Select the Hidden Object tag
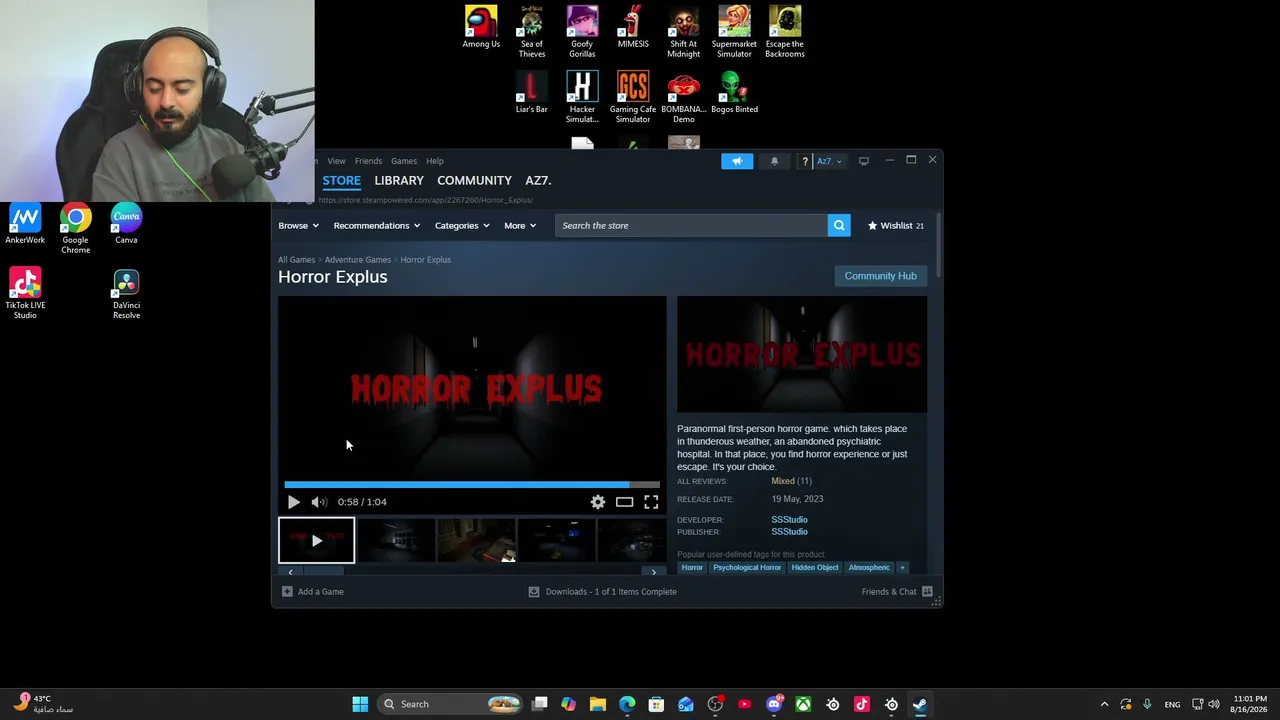Viewport: 1280px width, 720px height. (x=815, y=568)
